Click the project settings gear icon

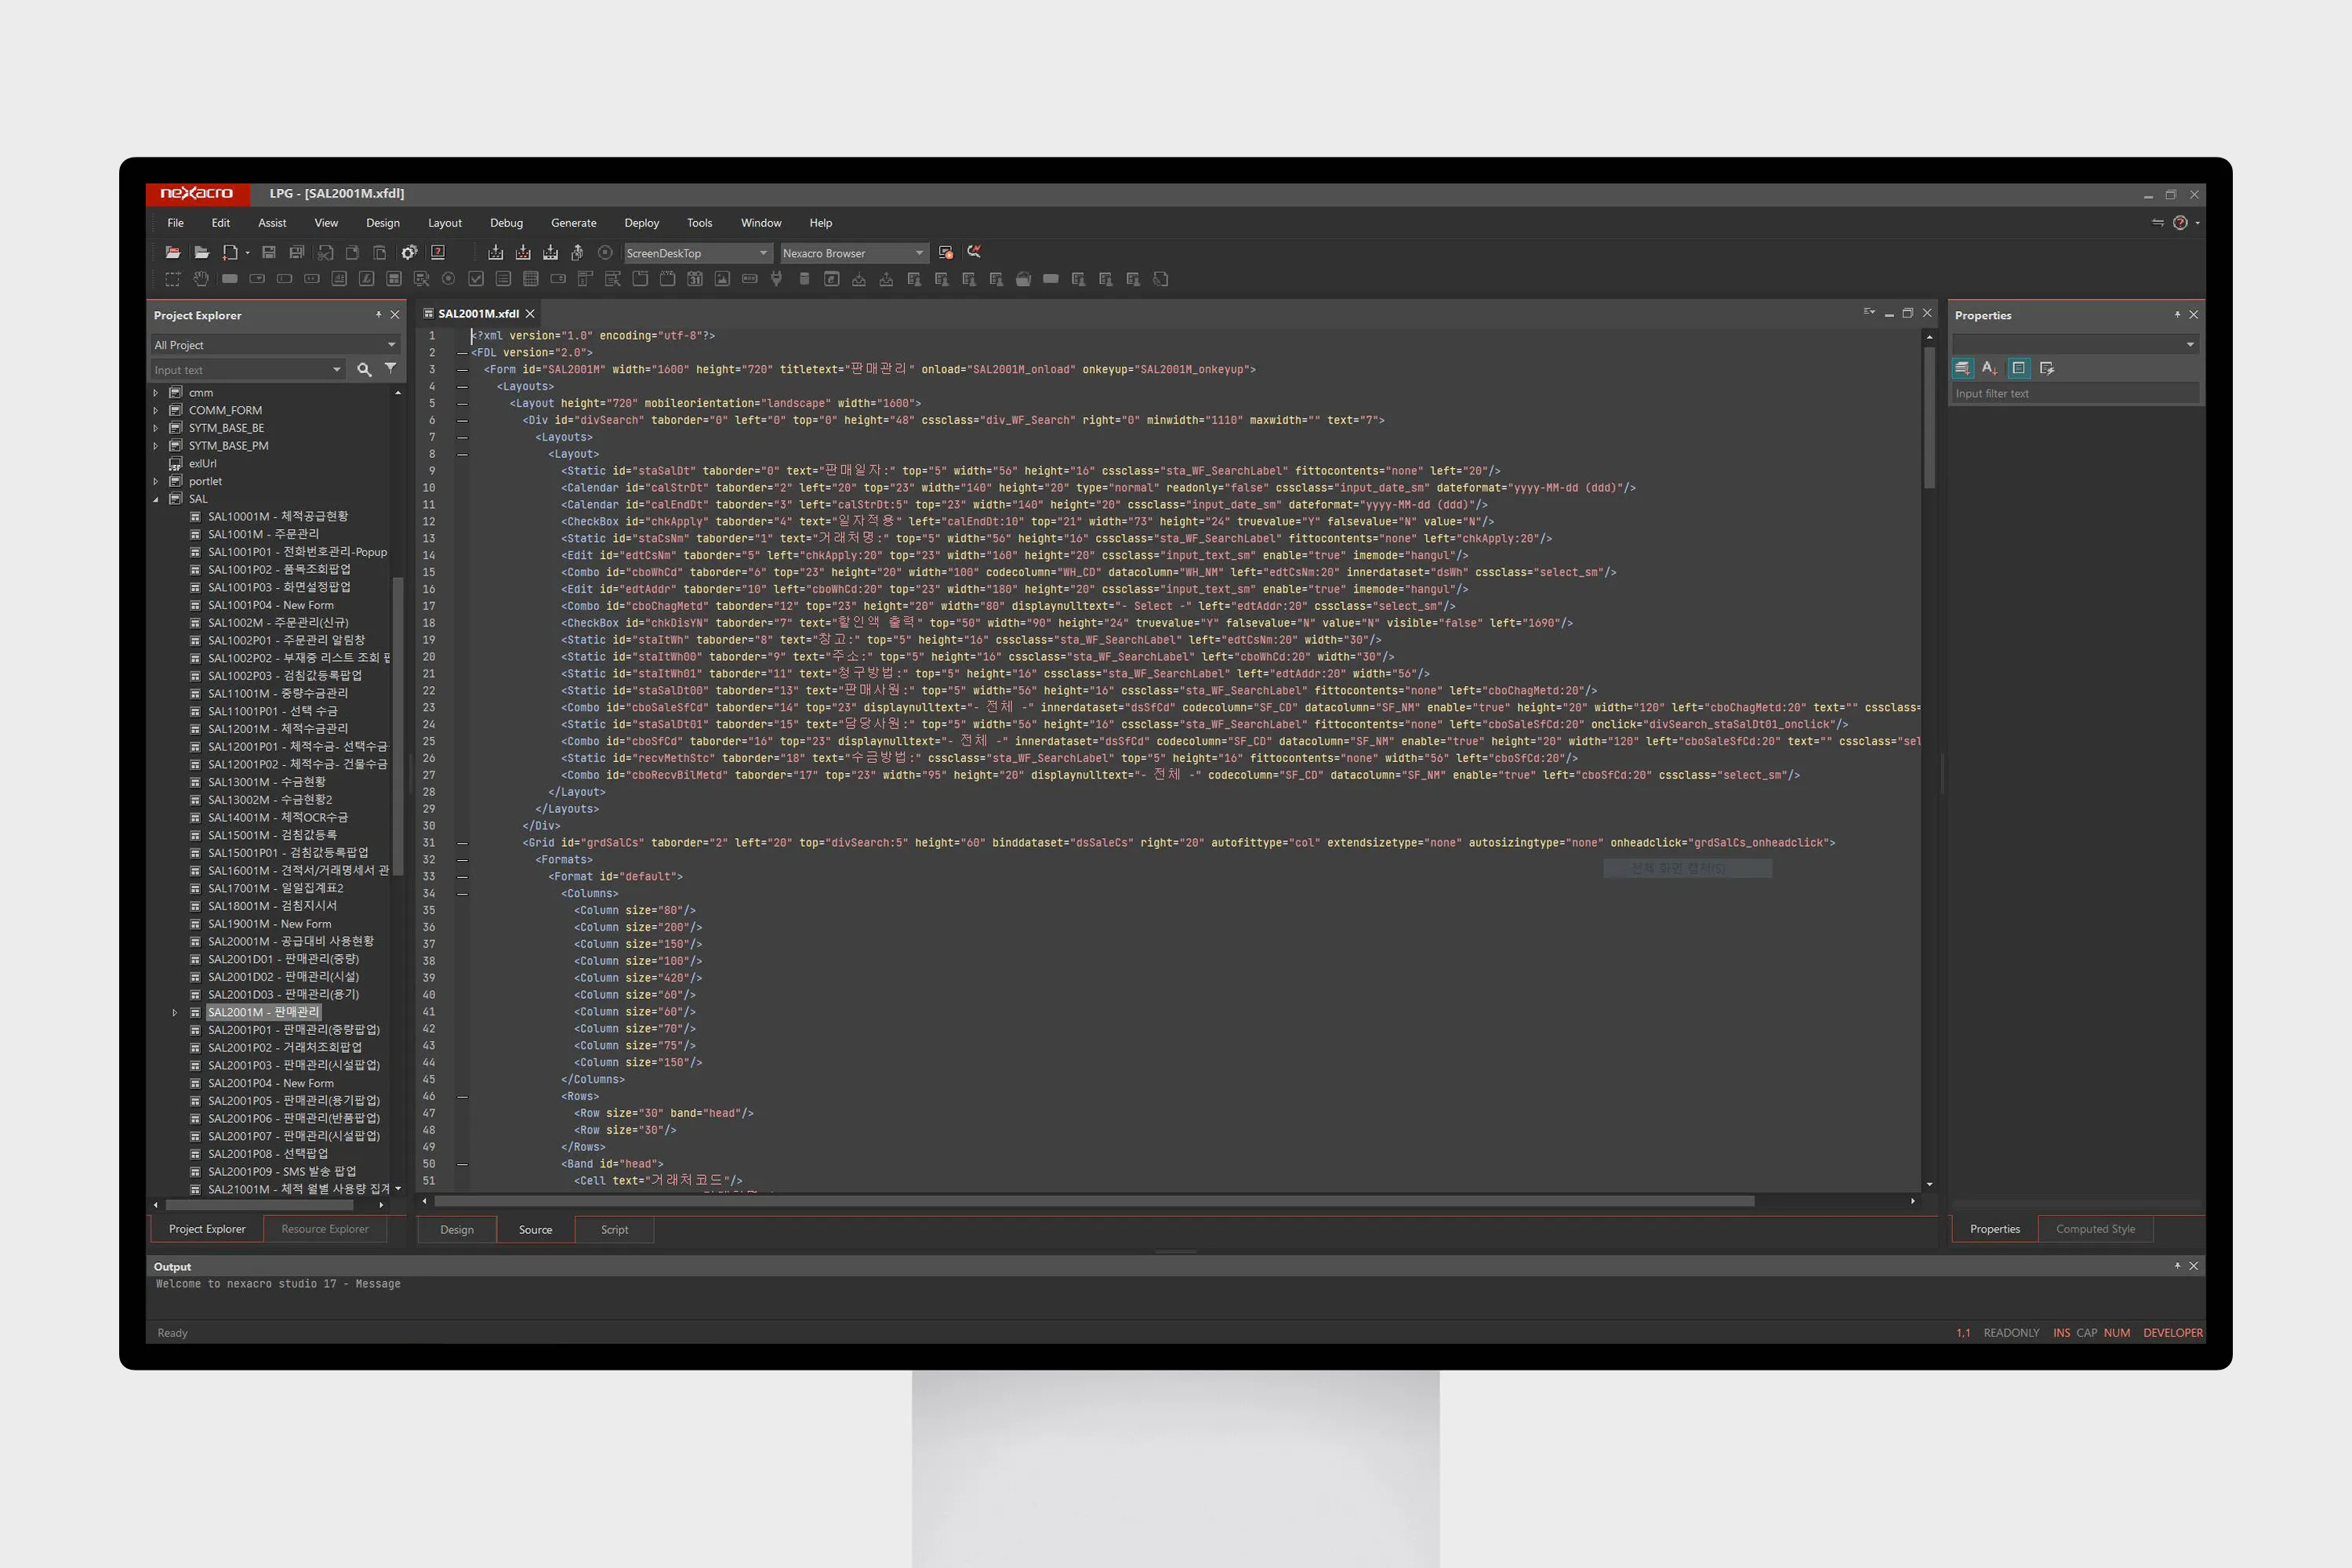click(x=409, y=253)
